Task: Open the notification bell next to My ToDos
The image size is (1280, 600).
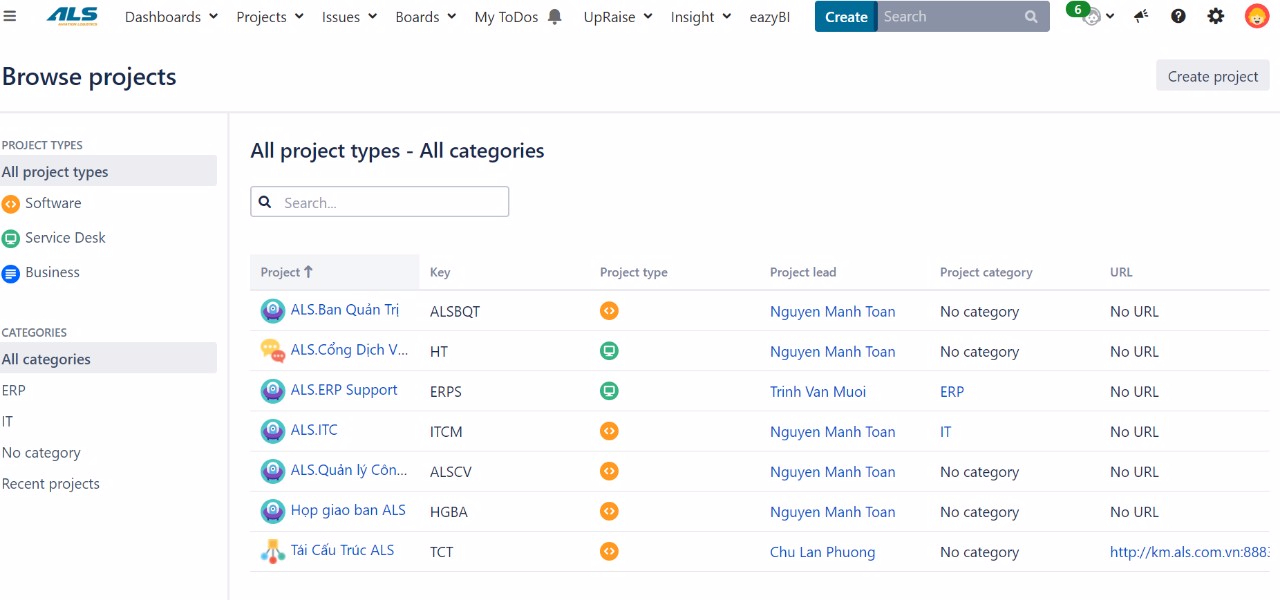Action: [555, 17]
